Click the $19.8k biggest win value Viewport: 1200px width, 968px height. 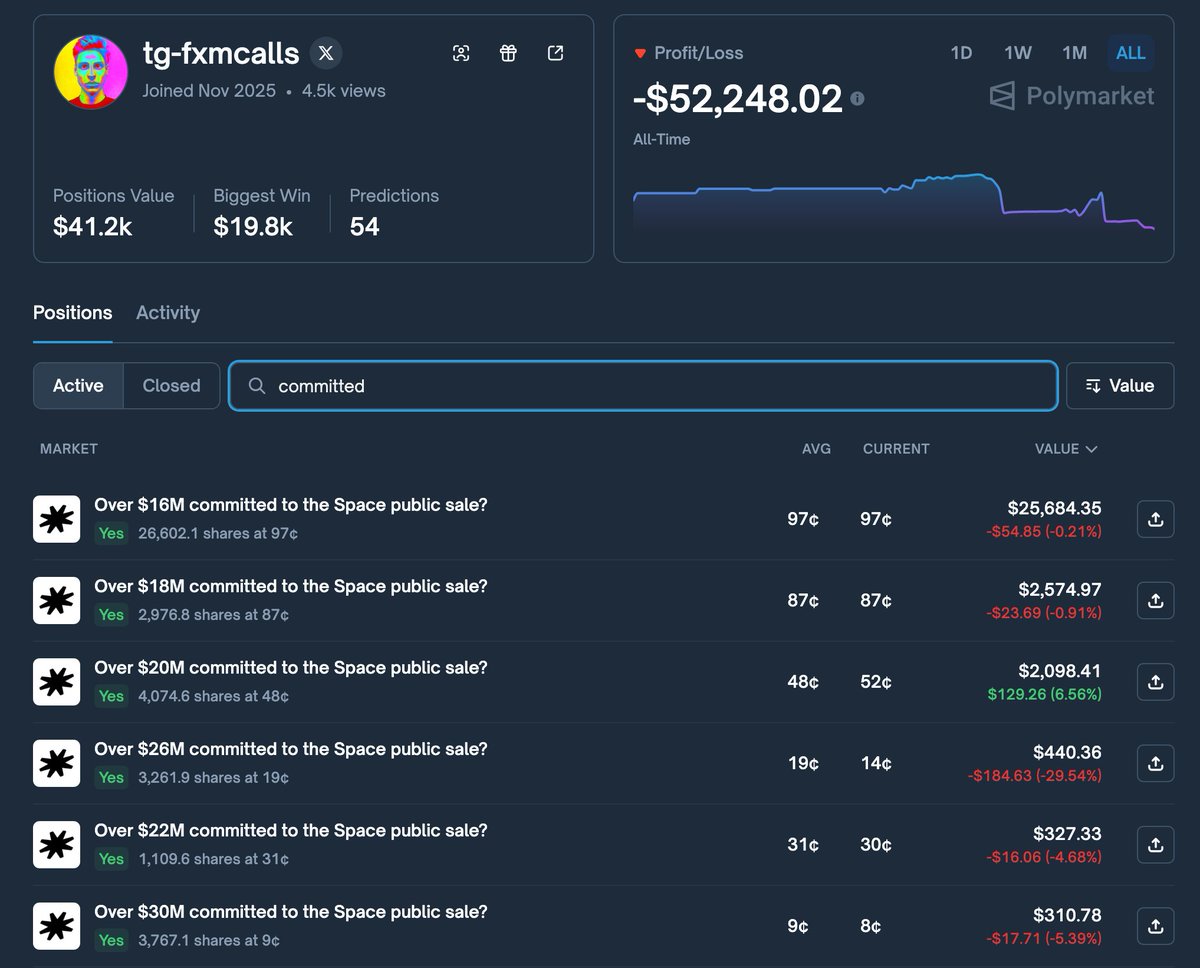253,227
